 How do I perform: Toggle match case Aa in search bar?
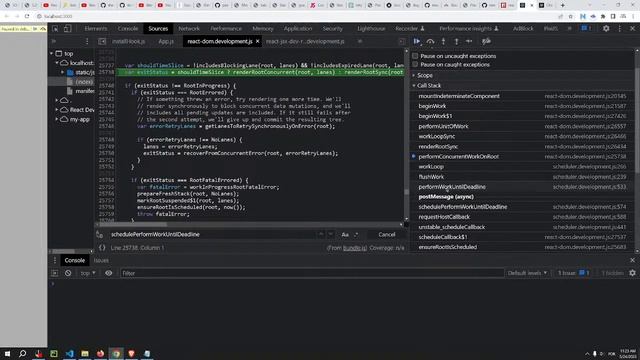pyautogui.click(x=345, y=235)
